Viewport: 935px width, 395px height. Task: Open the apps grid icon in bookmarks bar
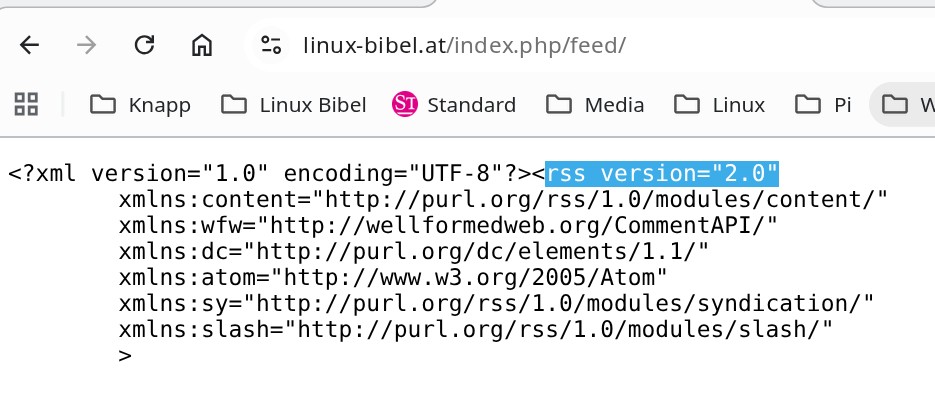click(26, 104)
